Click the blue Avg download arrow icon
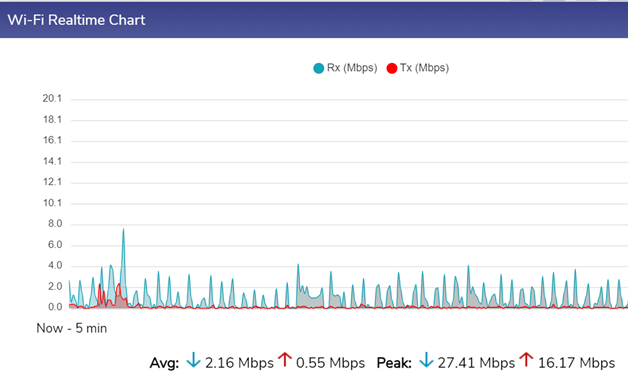This screenshot has width=628, height=387. [194, 360]
